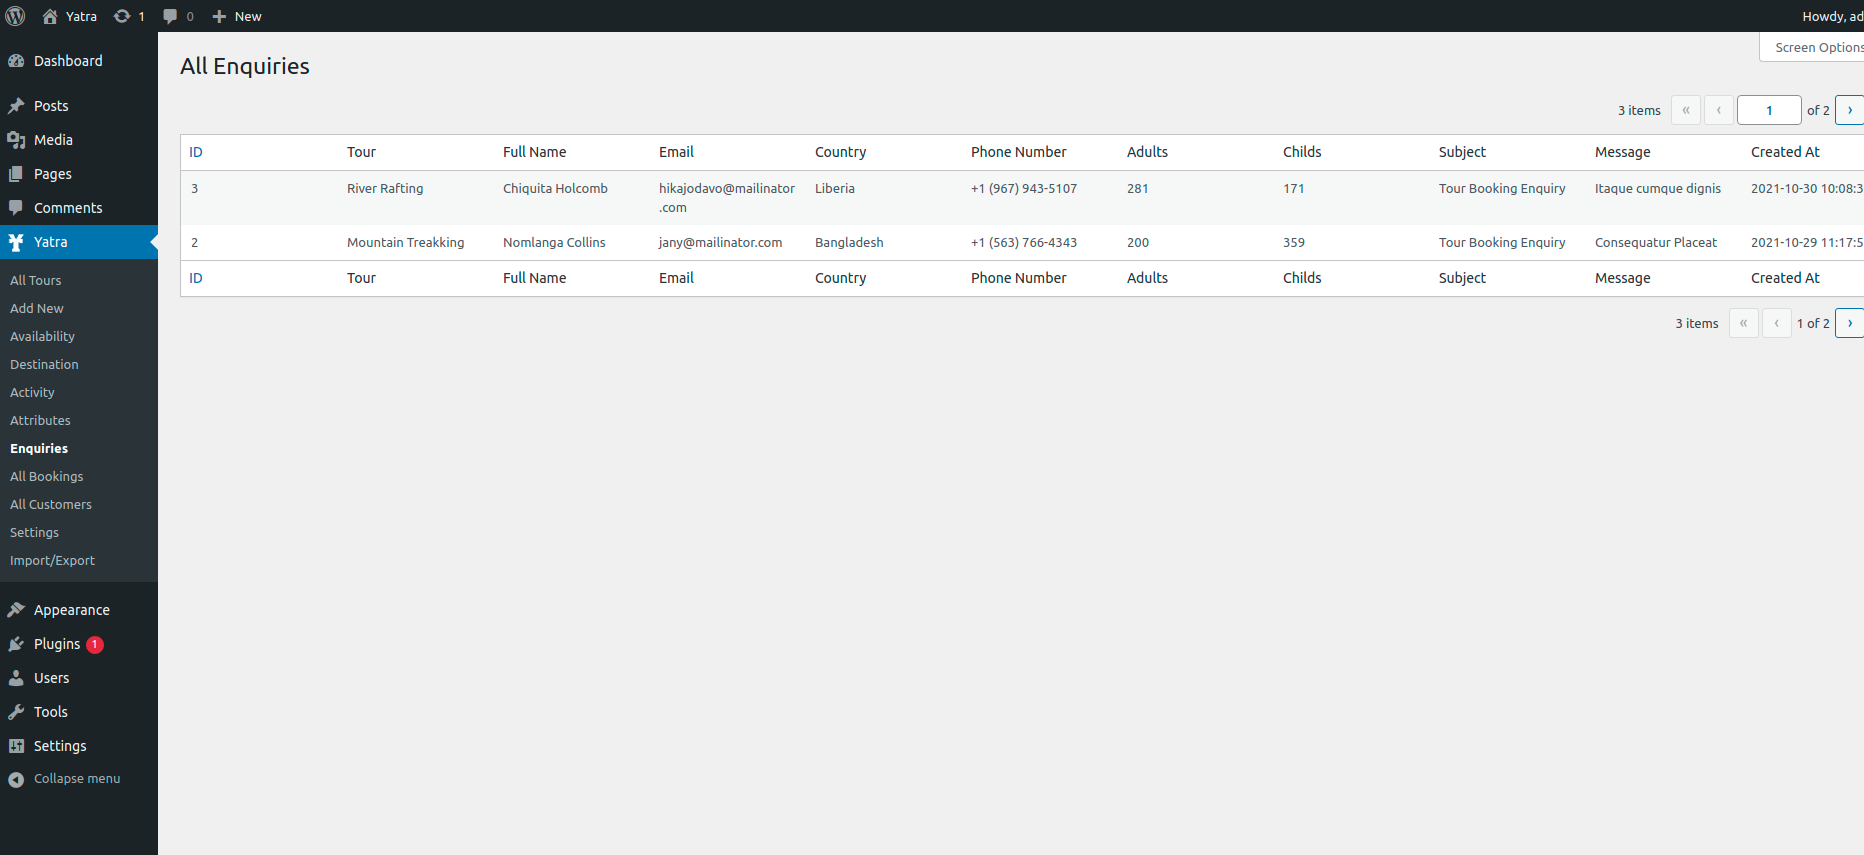
Task: Click the country Liberia cell
Action: tap(835, 188)
